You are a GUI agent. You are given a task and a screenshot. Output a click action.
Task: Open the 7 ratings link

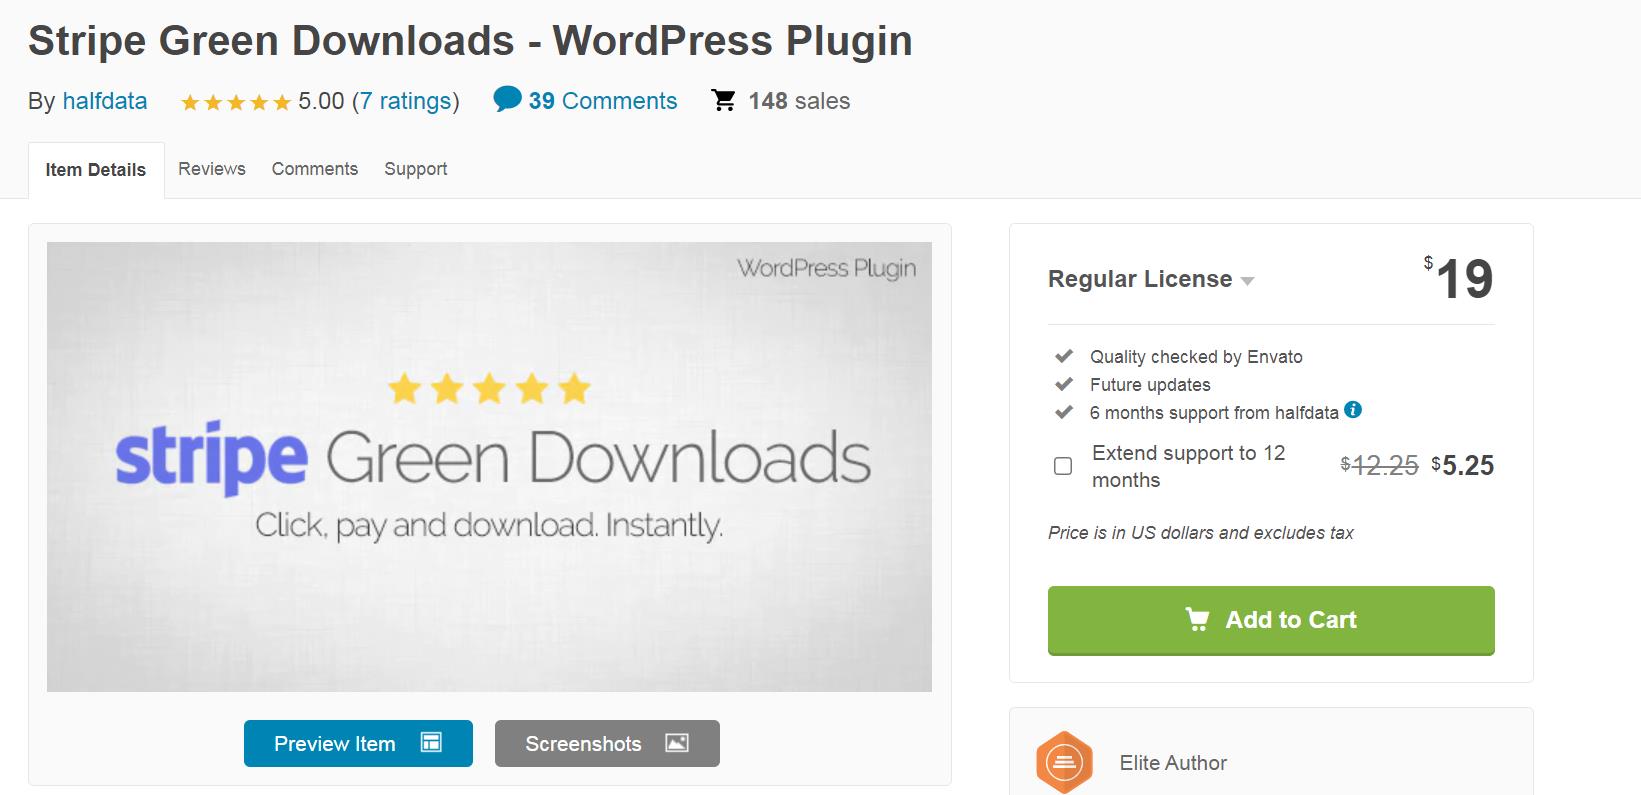pos(406,101)
